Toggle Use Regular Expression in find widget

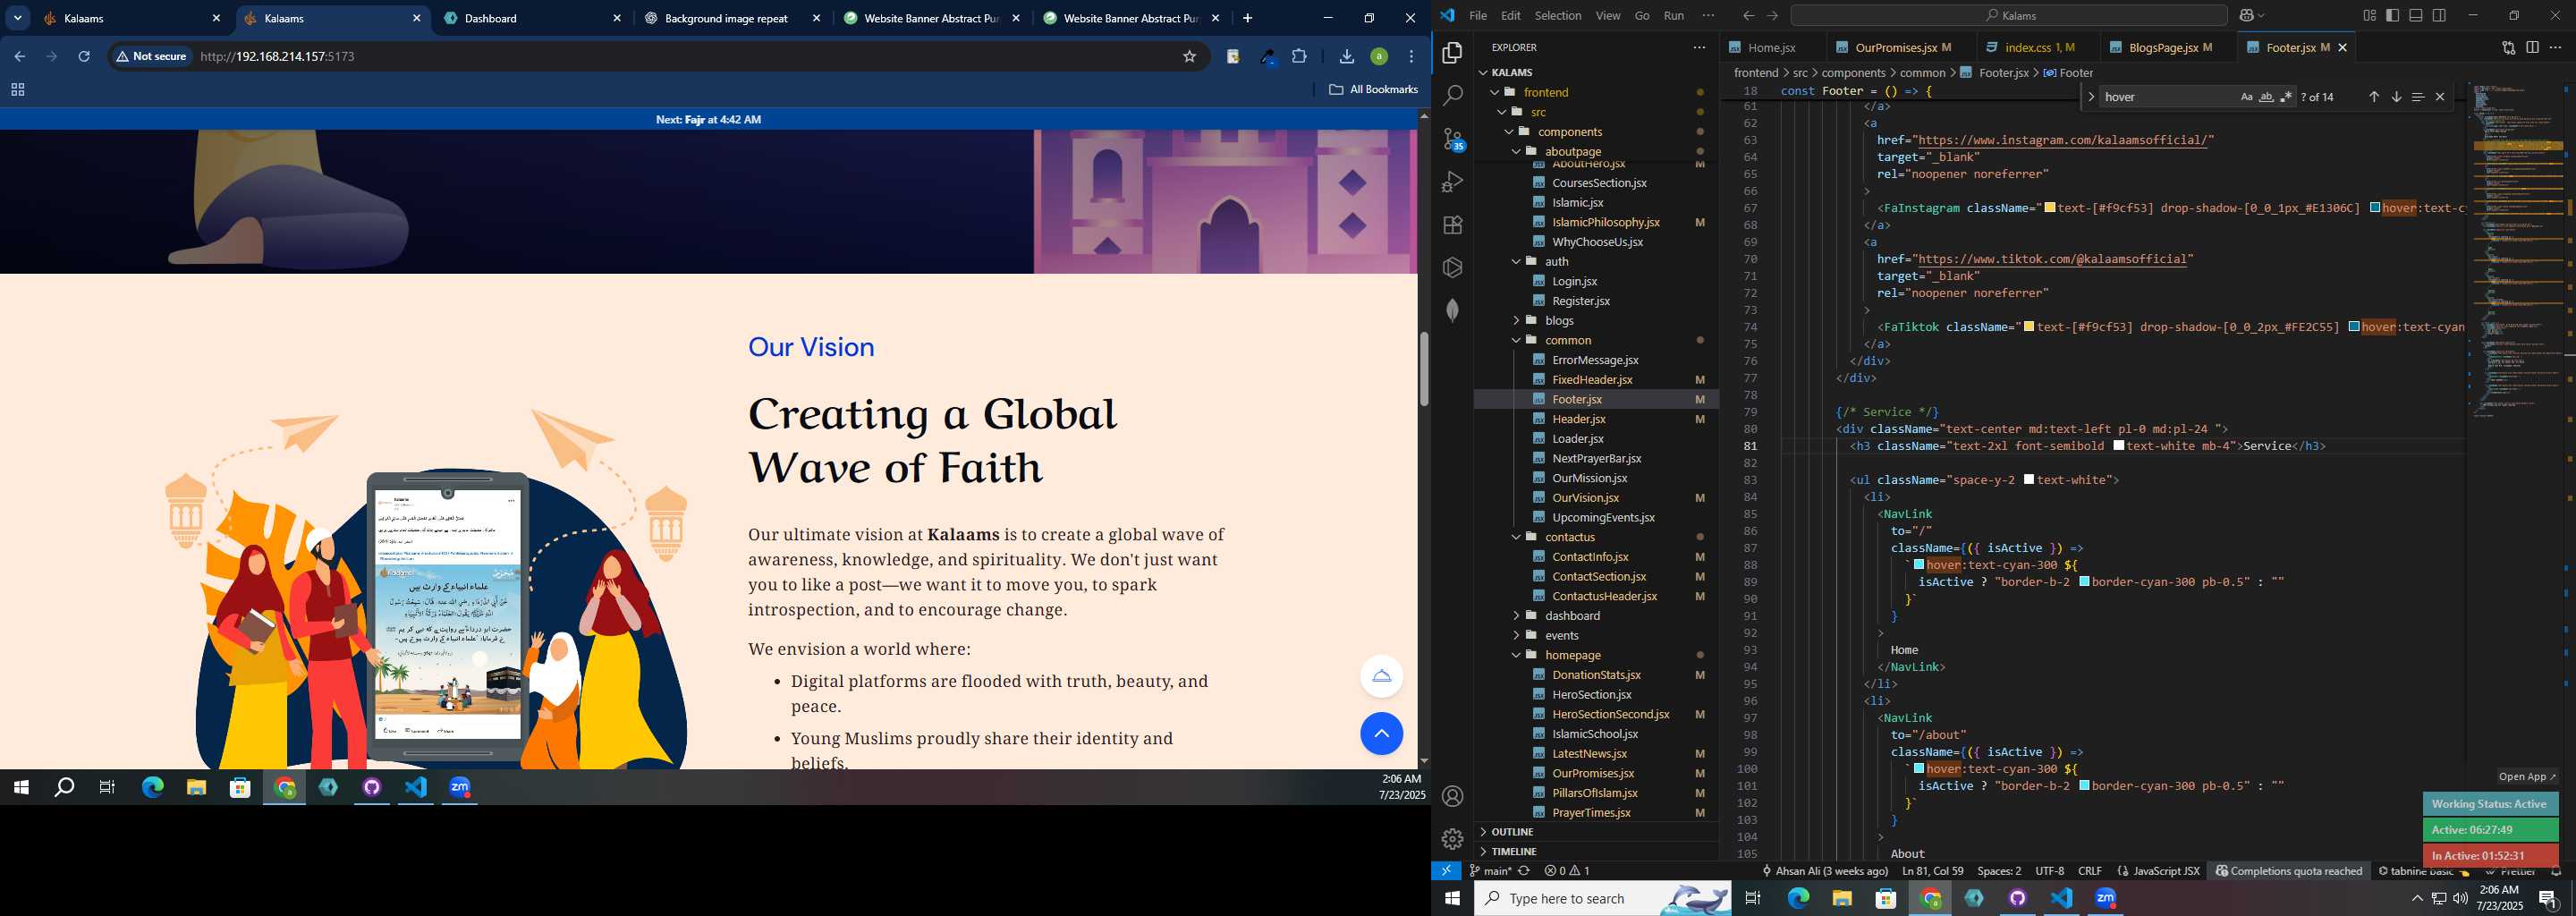pos(2286,97)
